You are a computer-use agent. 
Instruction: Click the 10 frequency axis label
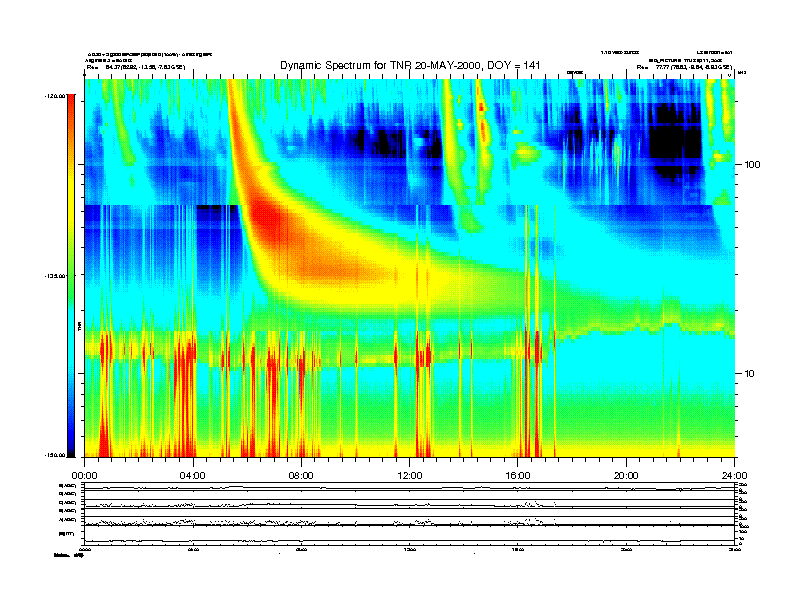[750, 374]
